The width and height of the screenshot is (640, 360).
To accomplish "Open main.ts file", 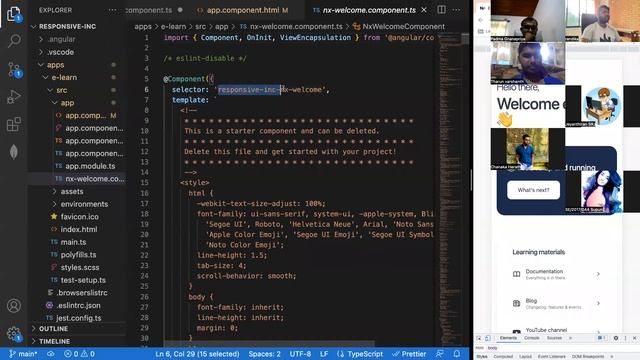I will point(73,242).
